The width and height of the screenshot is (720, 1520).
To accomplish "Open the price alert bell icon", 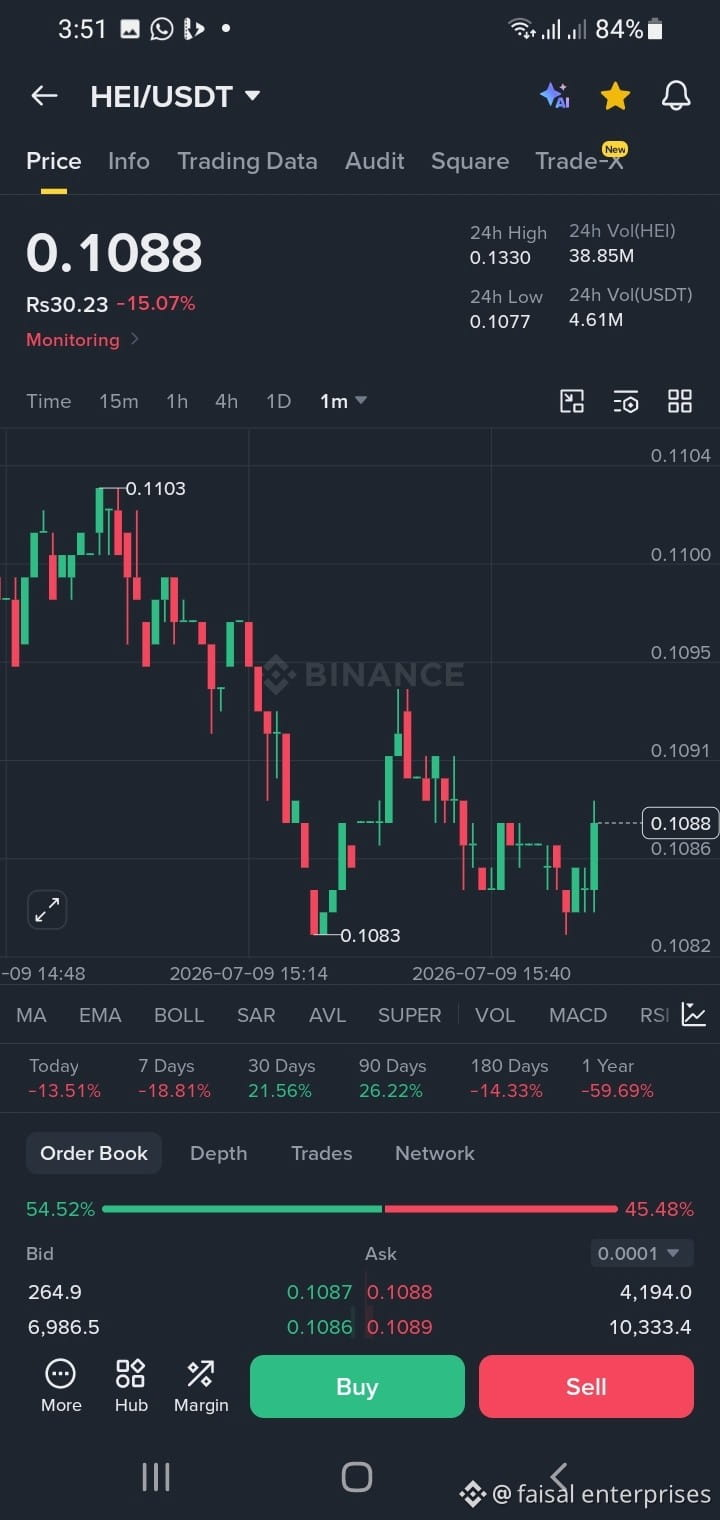I will click(x=676, y=96).
